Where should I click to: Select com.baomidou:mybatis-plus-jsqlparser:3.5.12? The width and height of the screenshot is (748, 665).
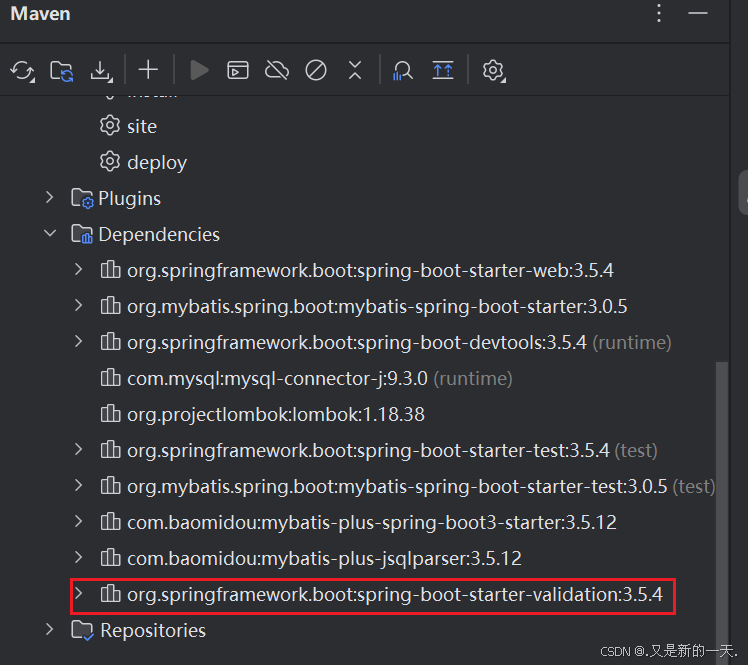point(324,559)
